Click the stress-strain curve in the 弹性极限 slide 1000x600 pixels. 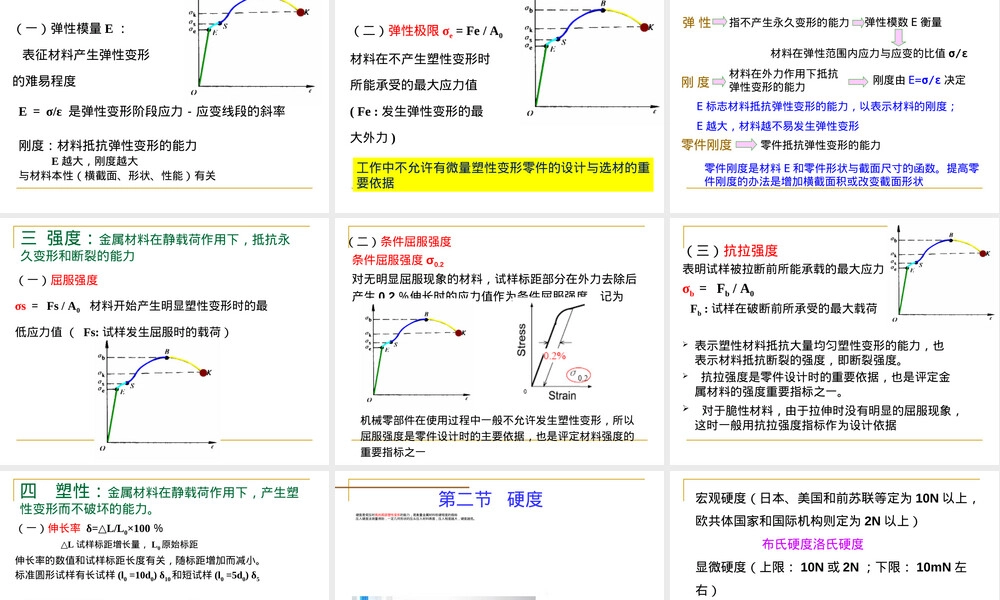point(591,59)
